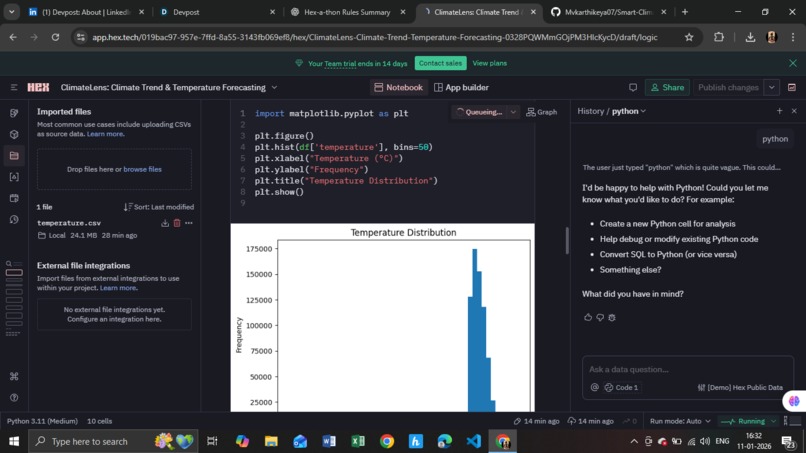
Task: Open Publish changes dropdown arrow
Action: [x=772, y=87]
